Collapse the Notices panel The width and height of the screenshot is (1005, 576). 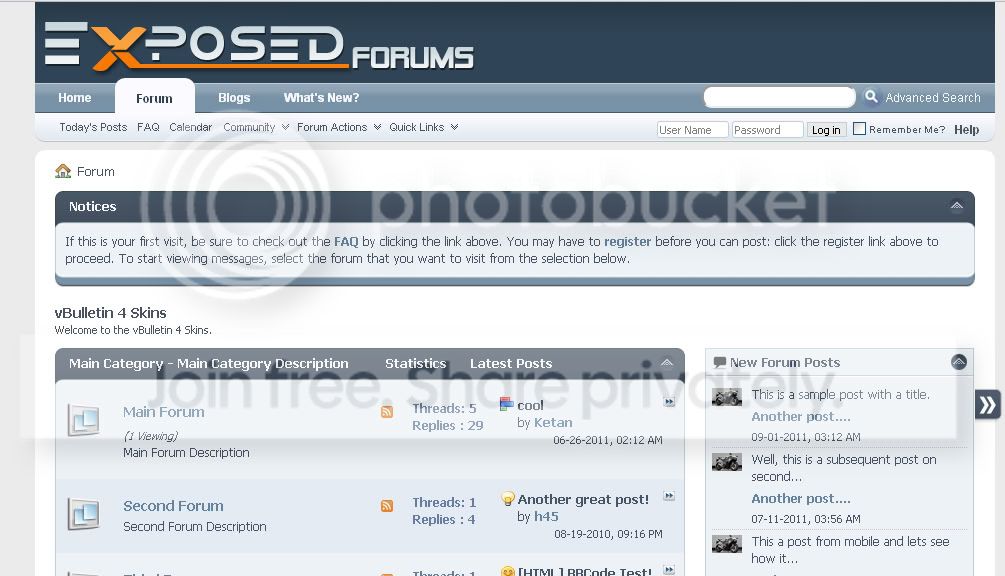tap(956, 206)
